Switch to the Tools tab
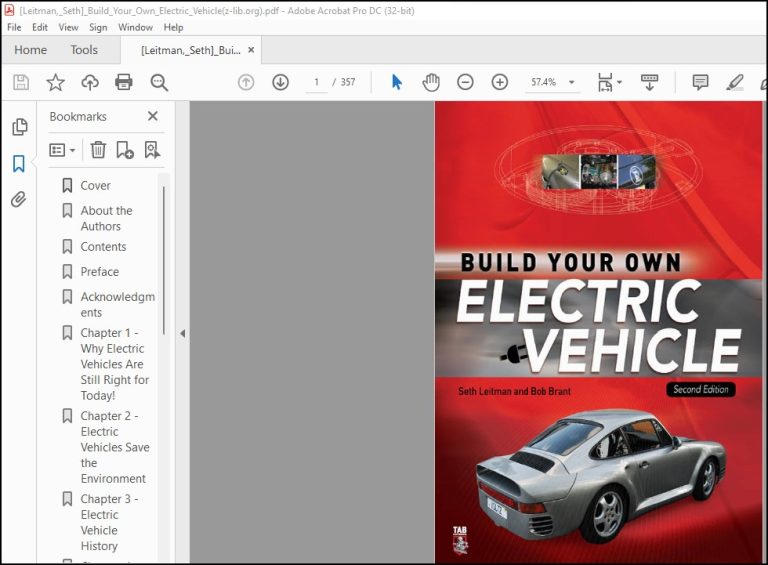 (84, 50)
